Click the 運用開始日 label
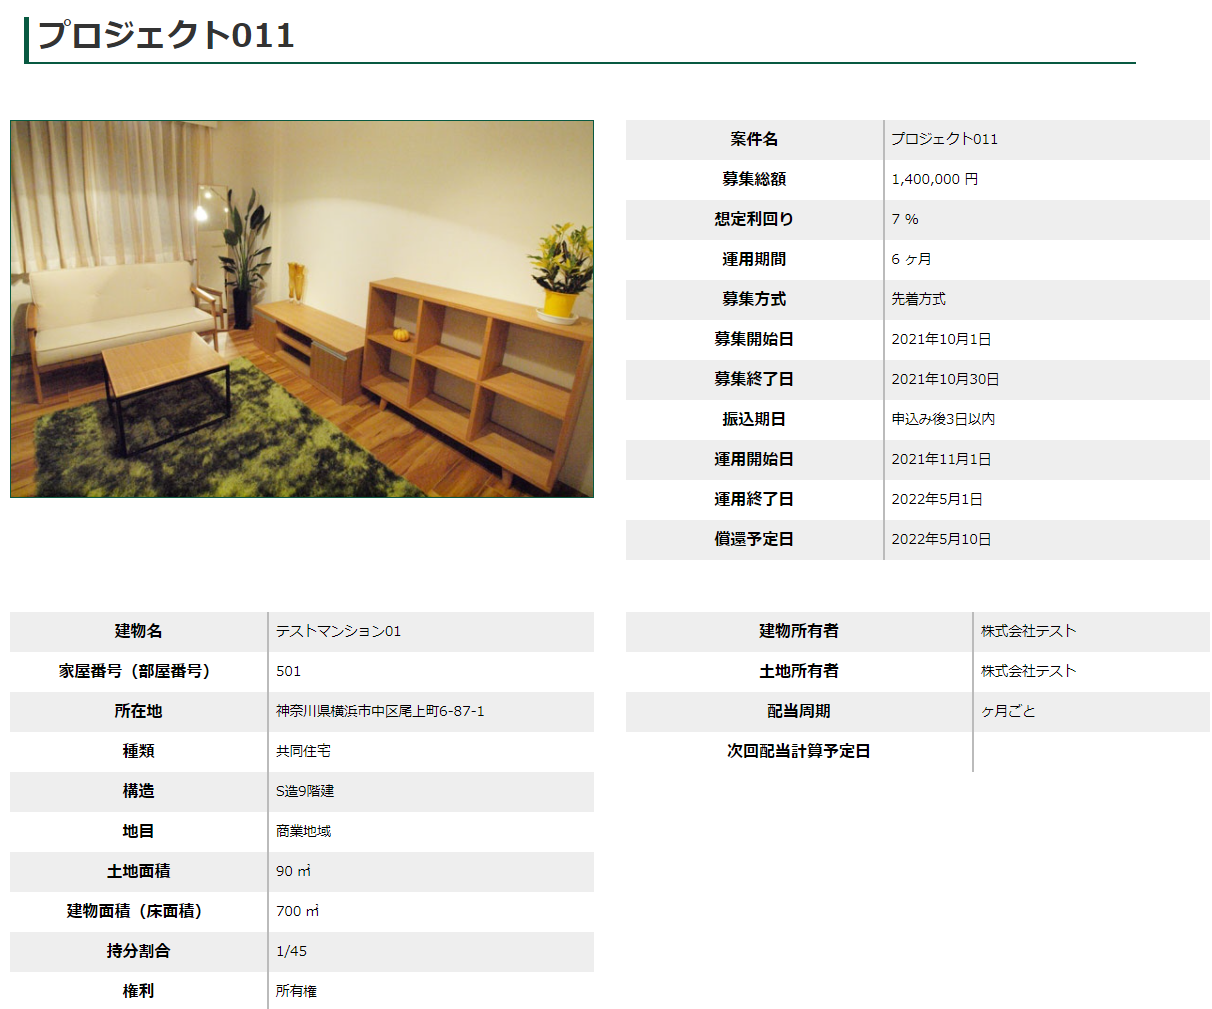The width and height of the screenshot is (1212, 1009). [x=754, y=459]
